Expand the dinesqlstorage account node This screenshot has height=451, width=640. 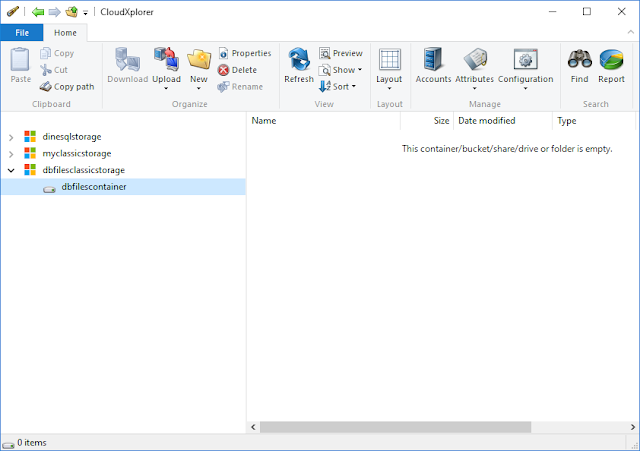click(11, 138)
